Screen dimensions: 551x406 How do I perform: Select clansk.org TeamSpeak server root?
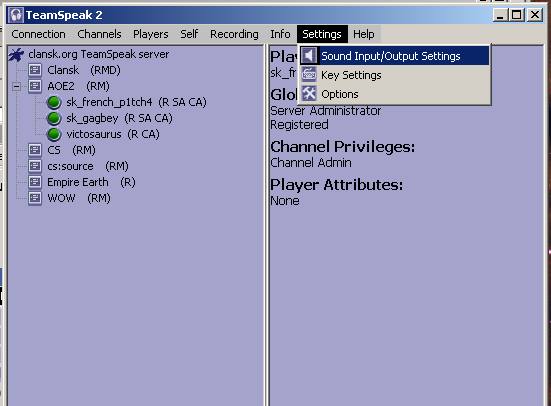point(98,54)
